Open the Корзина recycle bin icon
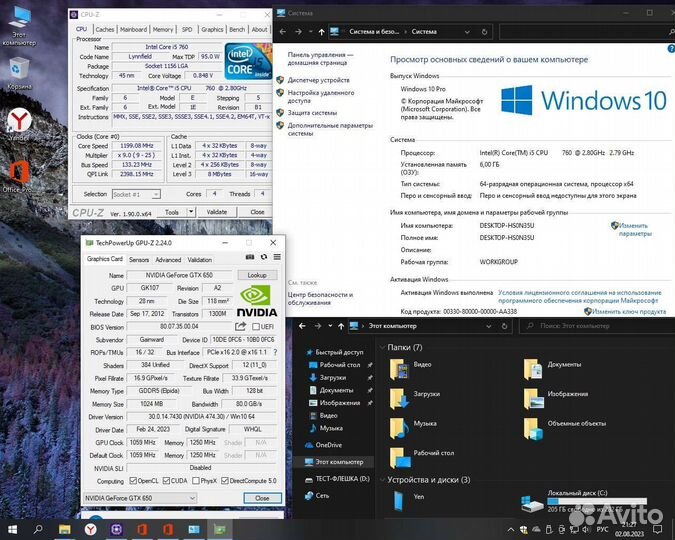 tap(19, 74)
